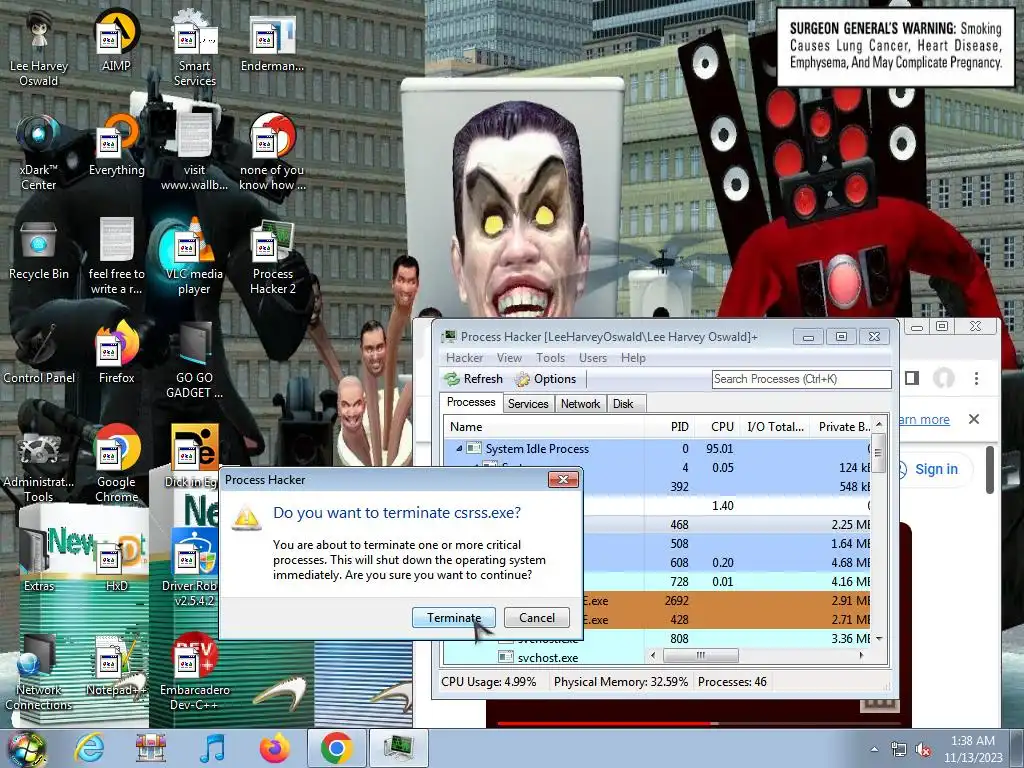Click the Search Processes field
1024x768 pixels.
click(801, 379)
